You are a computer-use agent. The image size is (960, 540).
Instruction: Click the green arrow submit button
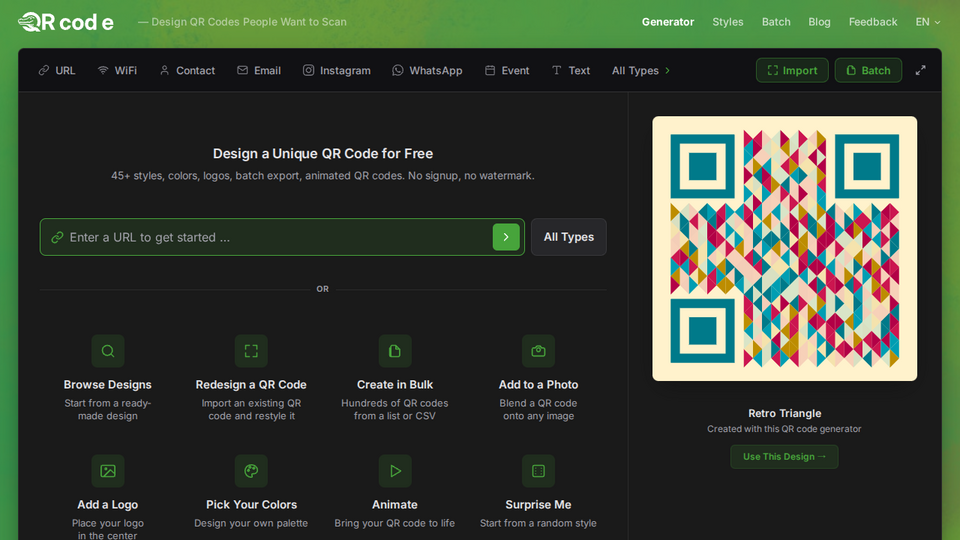(506, 237)
